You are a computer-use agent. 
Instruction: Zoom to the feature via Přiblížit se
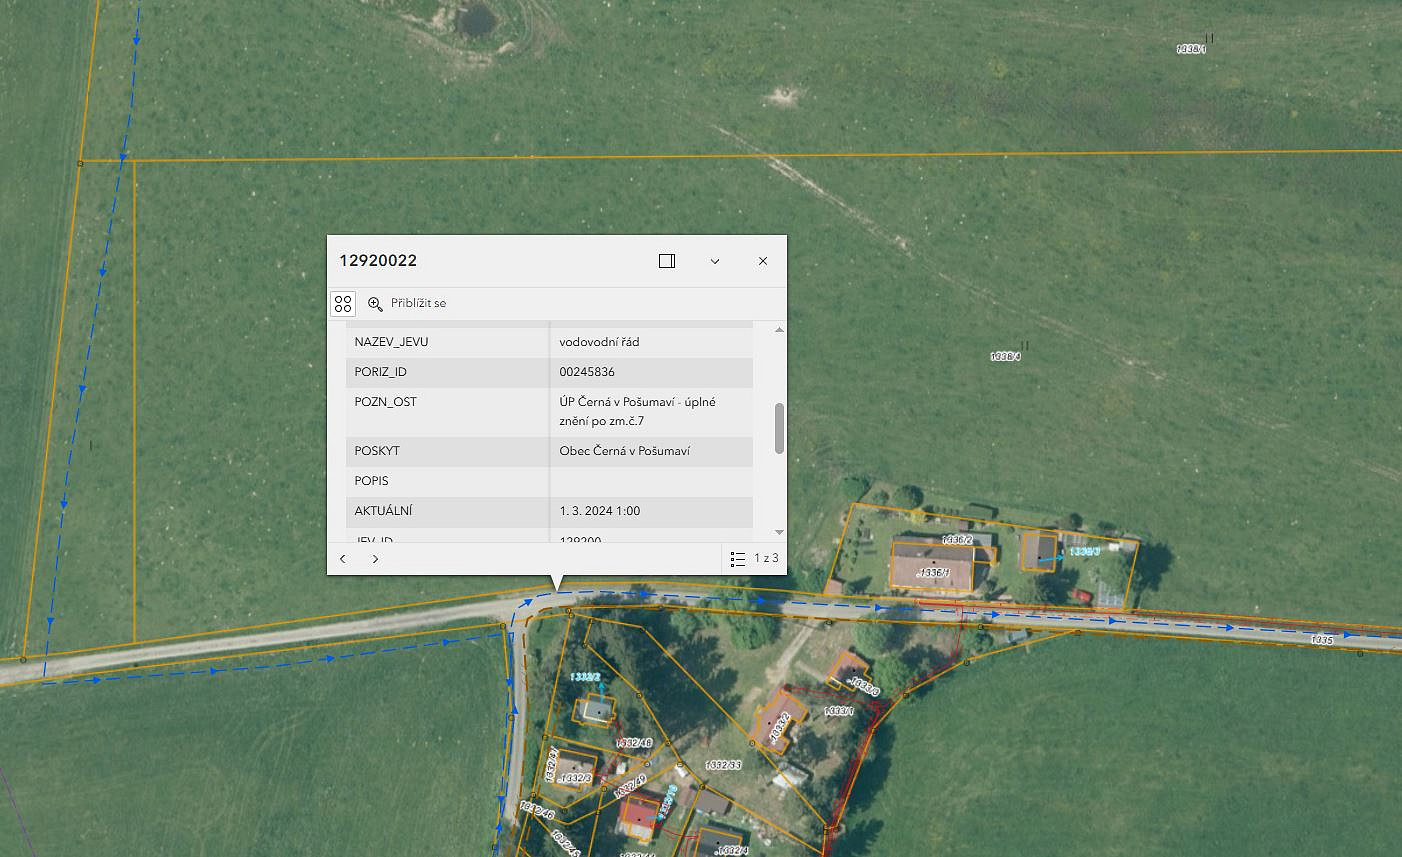tap(418, 303)
